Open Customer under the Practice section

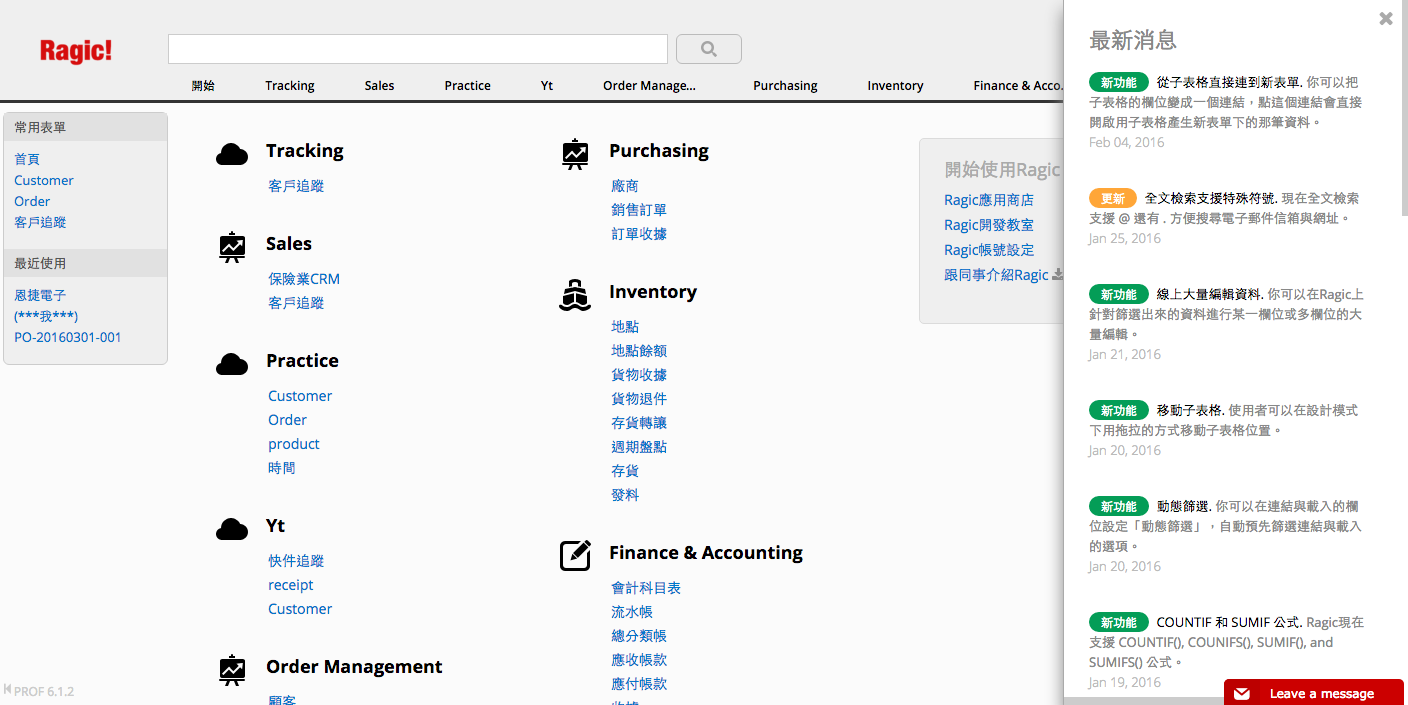pos(300,396)
